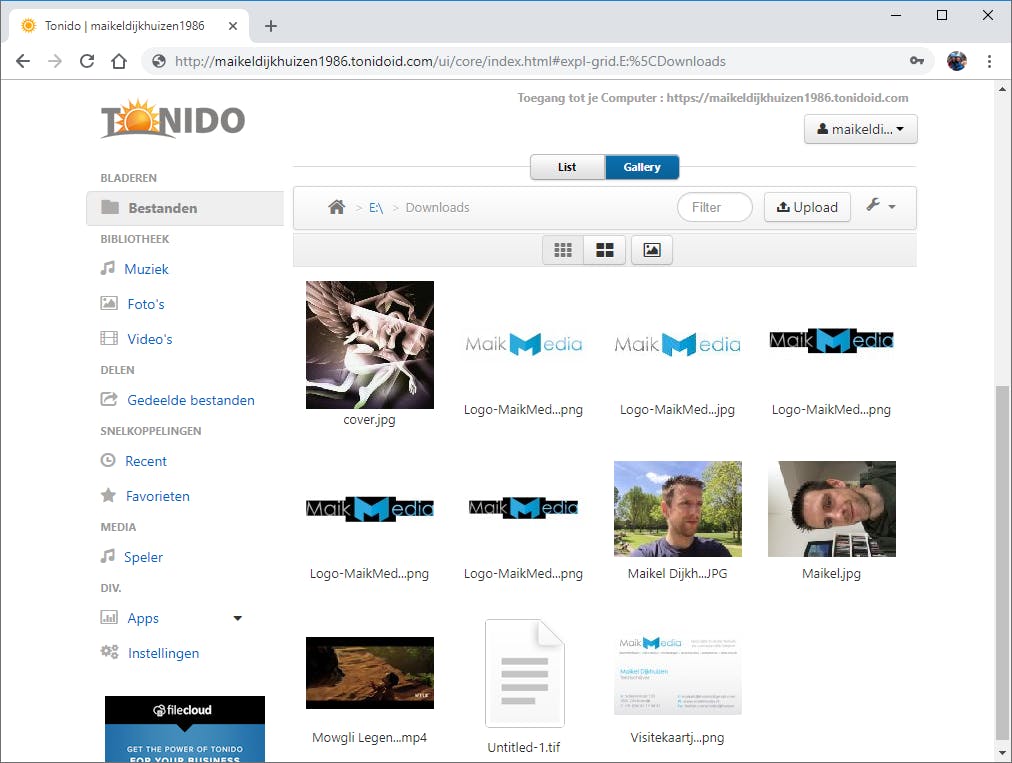Open Video's library
Viewport: 1012px width, 763px height.
(150, 339)
